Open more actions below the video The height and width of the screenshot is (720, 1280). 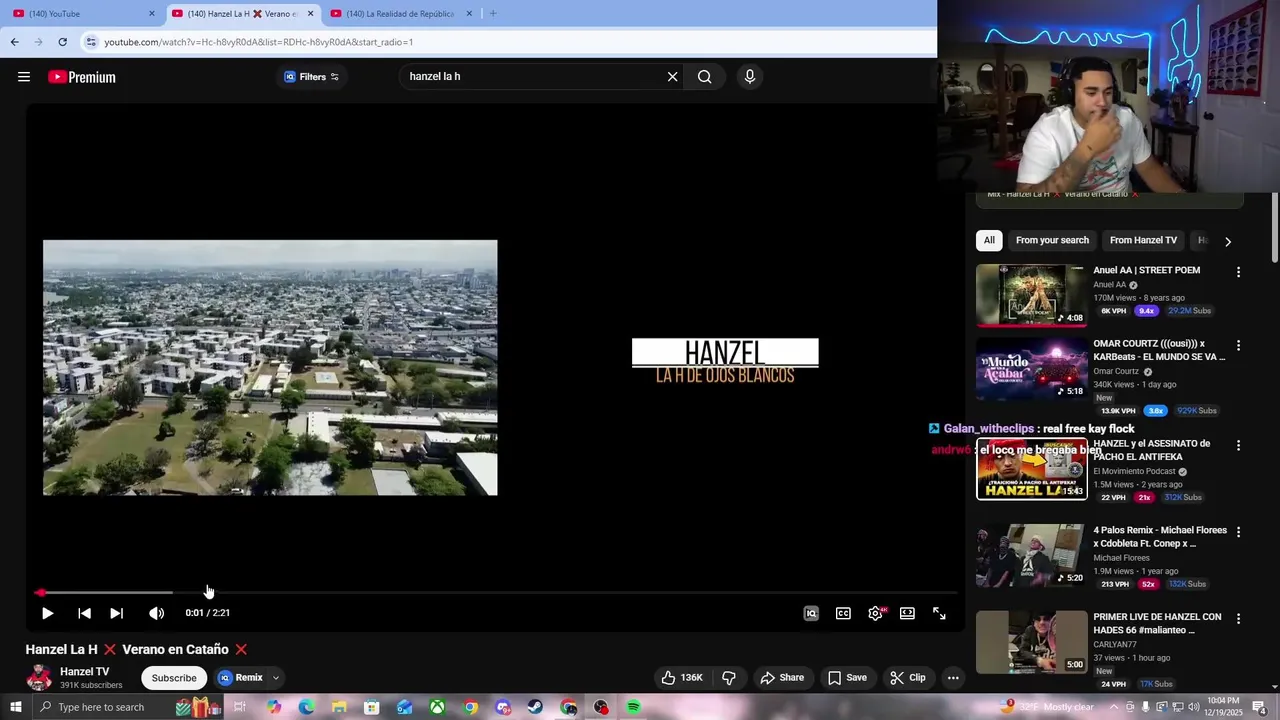(953, 677)
